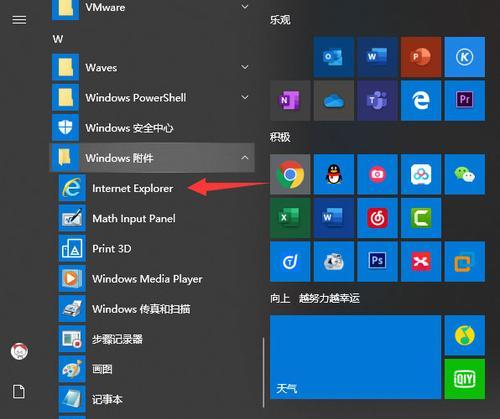
Task: Launch Internet Explorer from the app list
Action: click(x=152, y=188)
